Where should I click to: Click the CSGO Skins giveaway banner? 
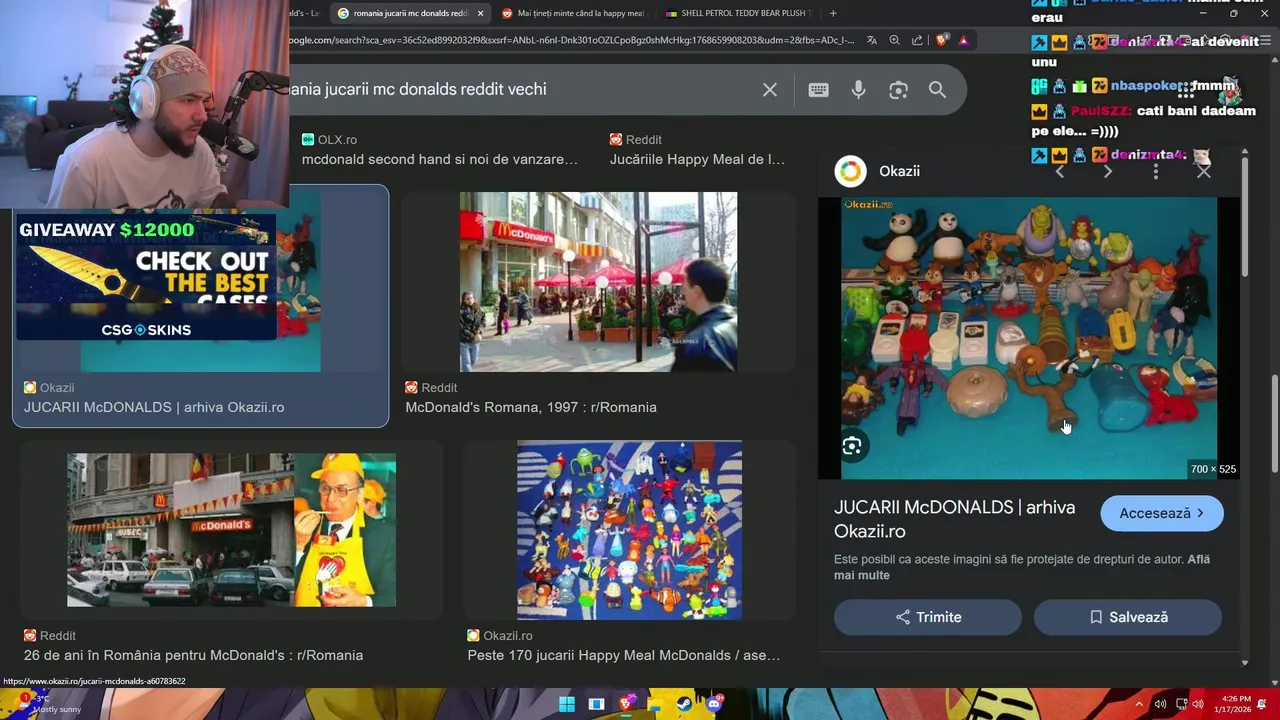coord(146,277)
